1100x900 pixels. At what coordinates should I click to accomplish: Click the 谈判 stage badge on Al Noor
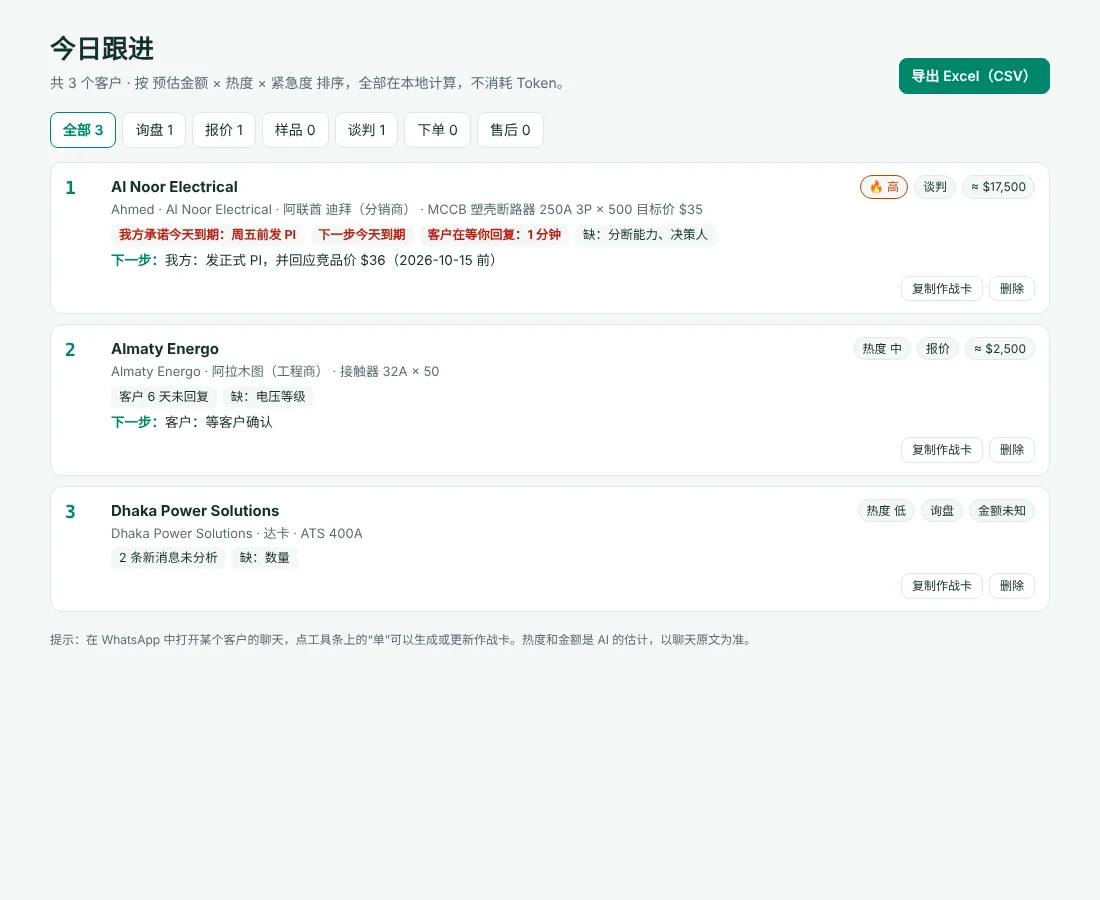coord(934,187)
